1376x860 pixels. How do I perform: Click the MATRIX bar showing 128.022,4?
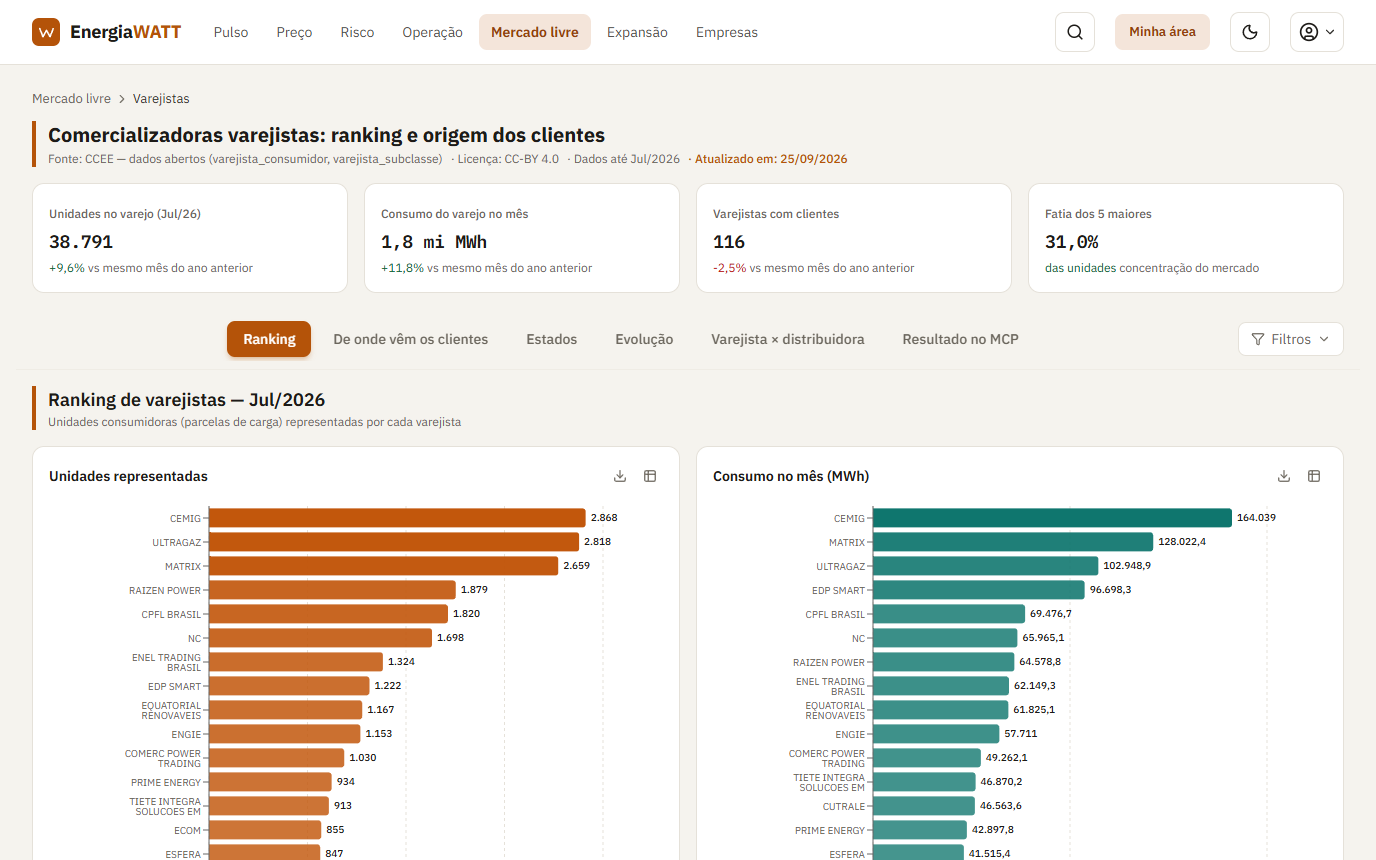tap(1013, 542)
